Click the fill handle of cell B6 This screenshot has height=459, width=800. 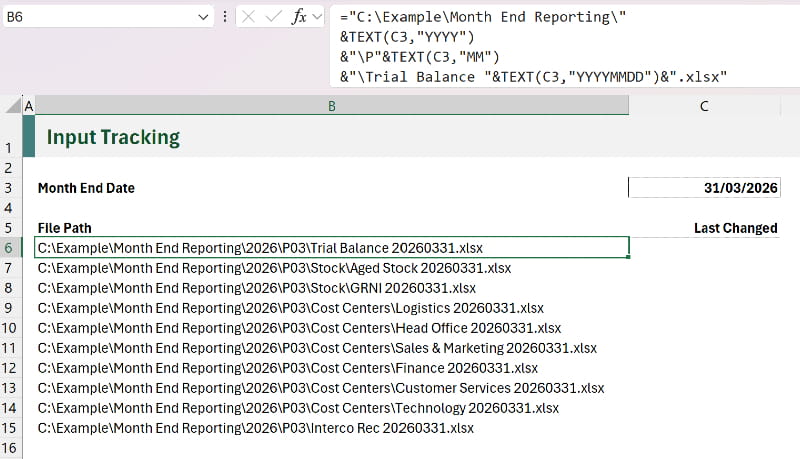coord(628,257)
